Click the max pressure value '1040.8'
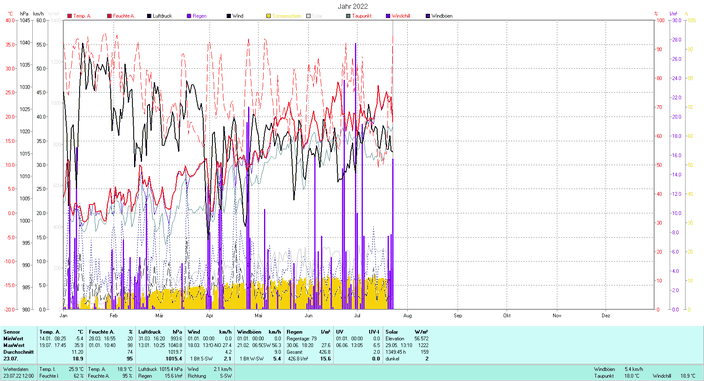 click(175, 346)
